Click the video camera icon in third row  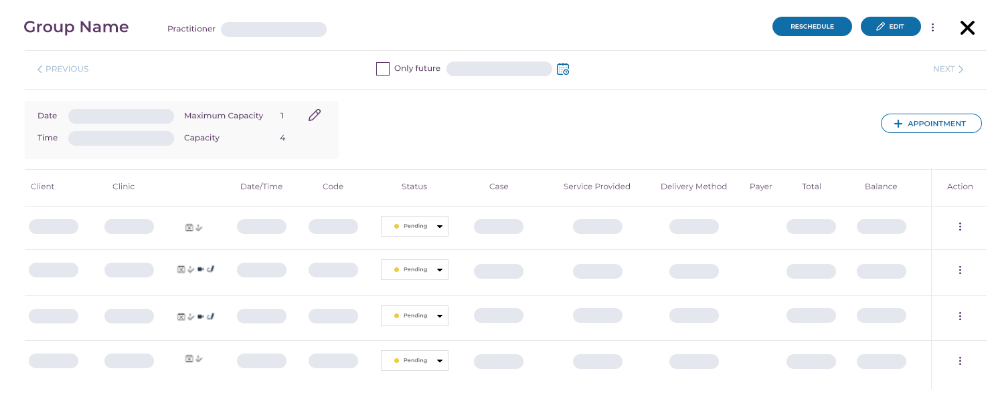pyautogui.click(x=201, y=316)
